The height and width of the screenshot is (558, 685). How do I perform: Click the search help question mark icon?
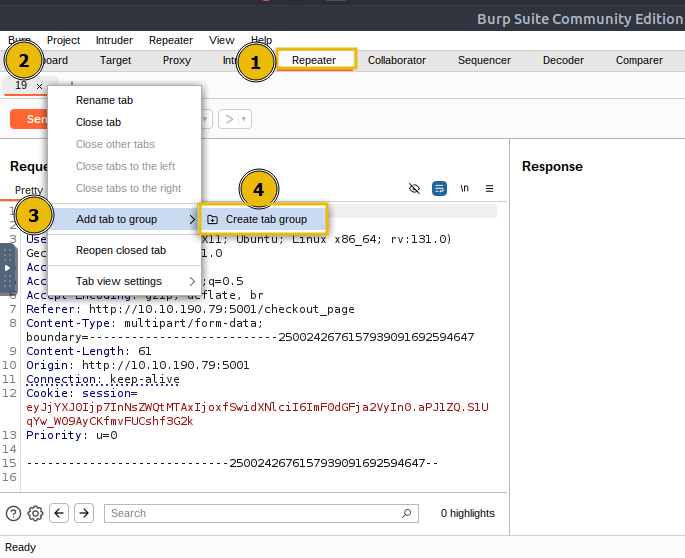point(13,513)
